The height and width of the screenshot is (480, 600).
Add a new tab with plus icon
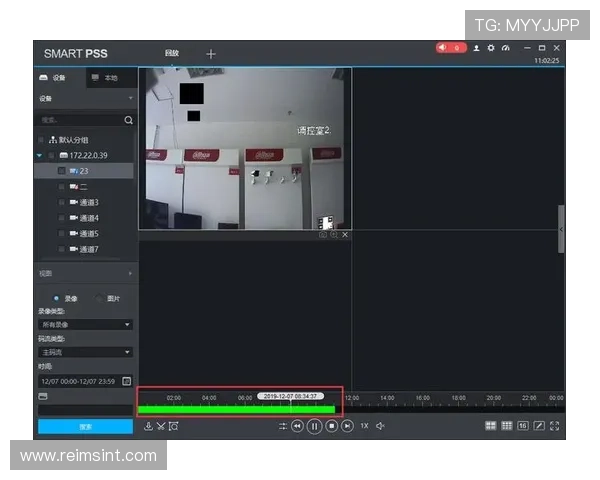(211, 54)
